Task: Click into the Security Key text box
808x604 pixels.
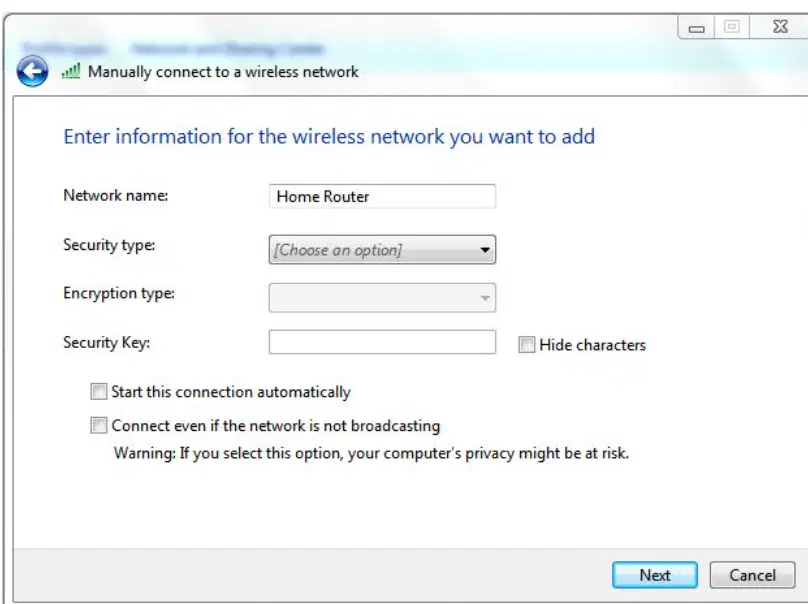Action: (x=382, y=342)
